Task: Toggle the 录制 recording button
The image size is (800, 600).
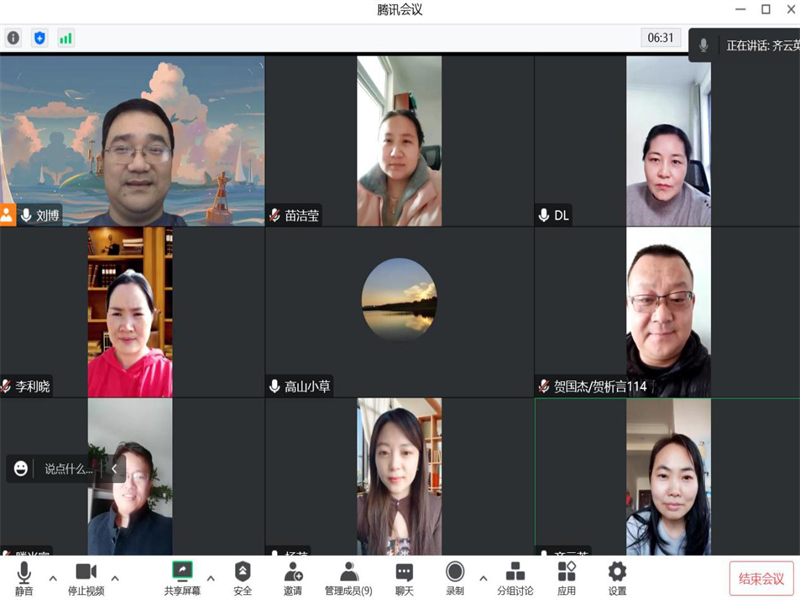Action: 455,577
